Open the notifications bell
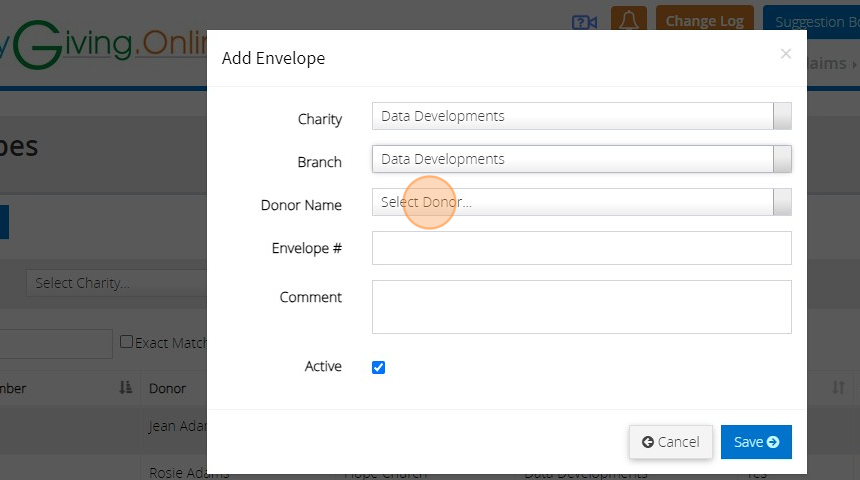860x480 pixels. pos(628,21)
